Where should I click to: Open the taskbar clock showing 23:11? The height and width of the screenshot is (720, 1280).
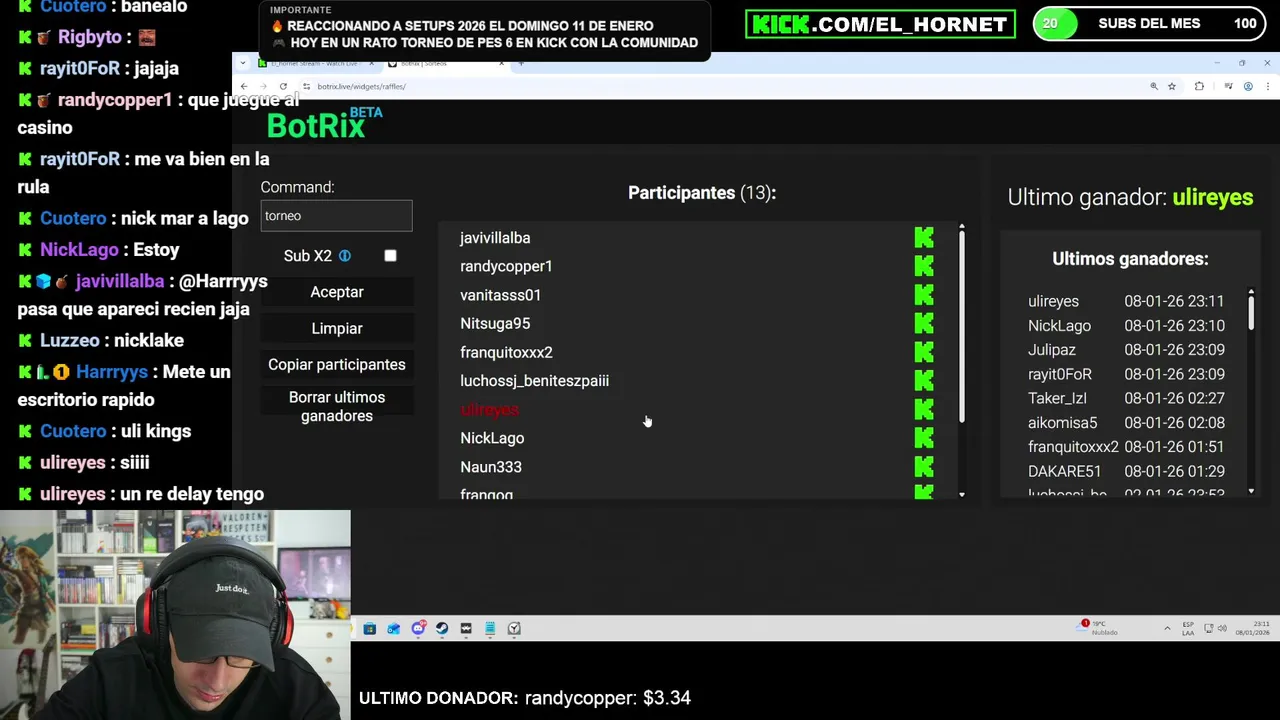(1253, 628)
